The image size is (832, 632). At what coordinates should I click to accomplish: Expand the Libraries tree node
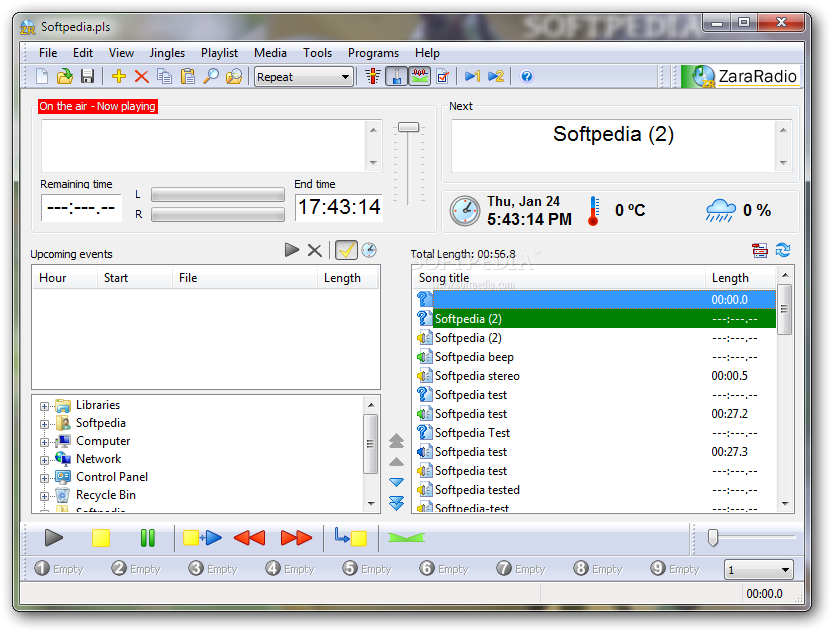[x=45, y=406]
